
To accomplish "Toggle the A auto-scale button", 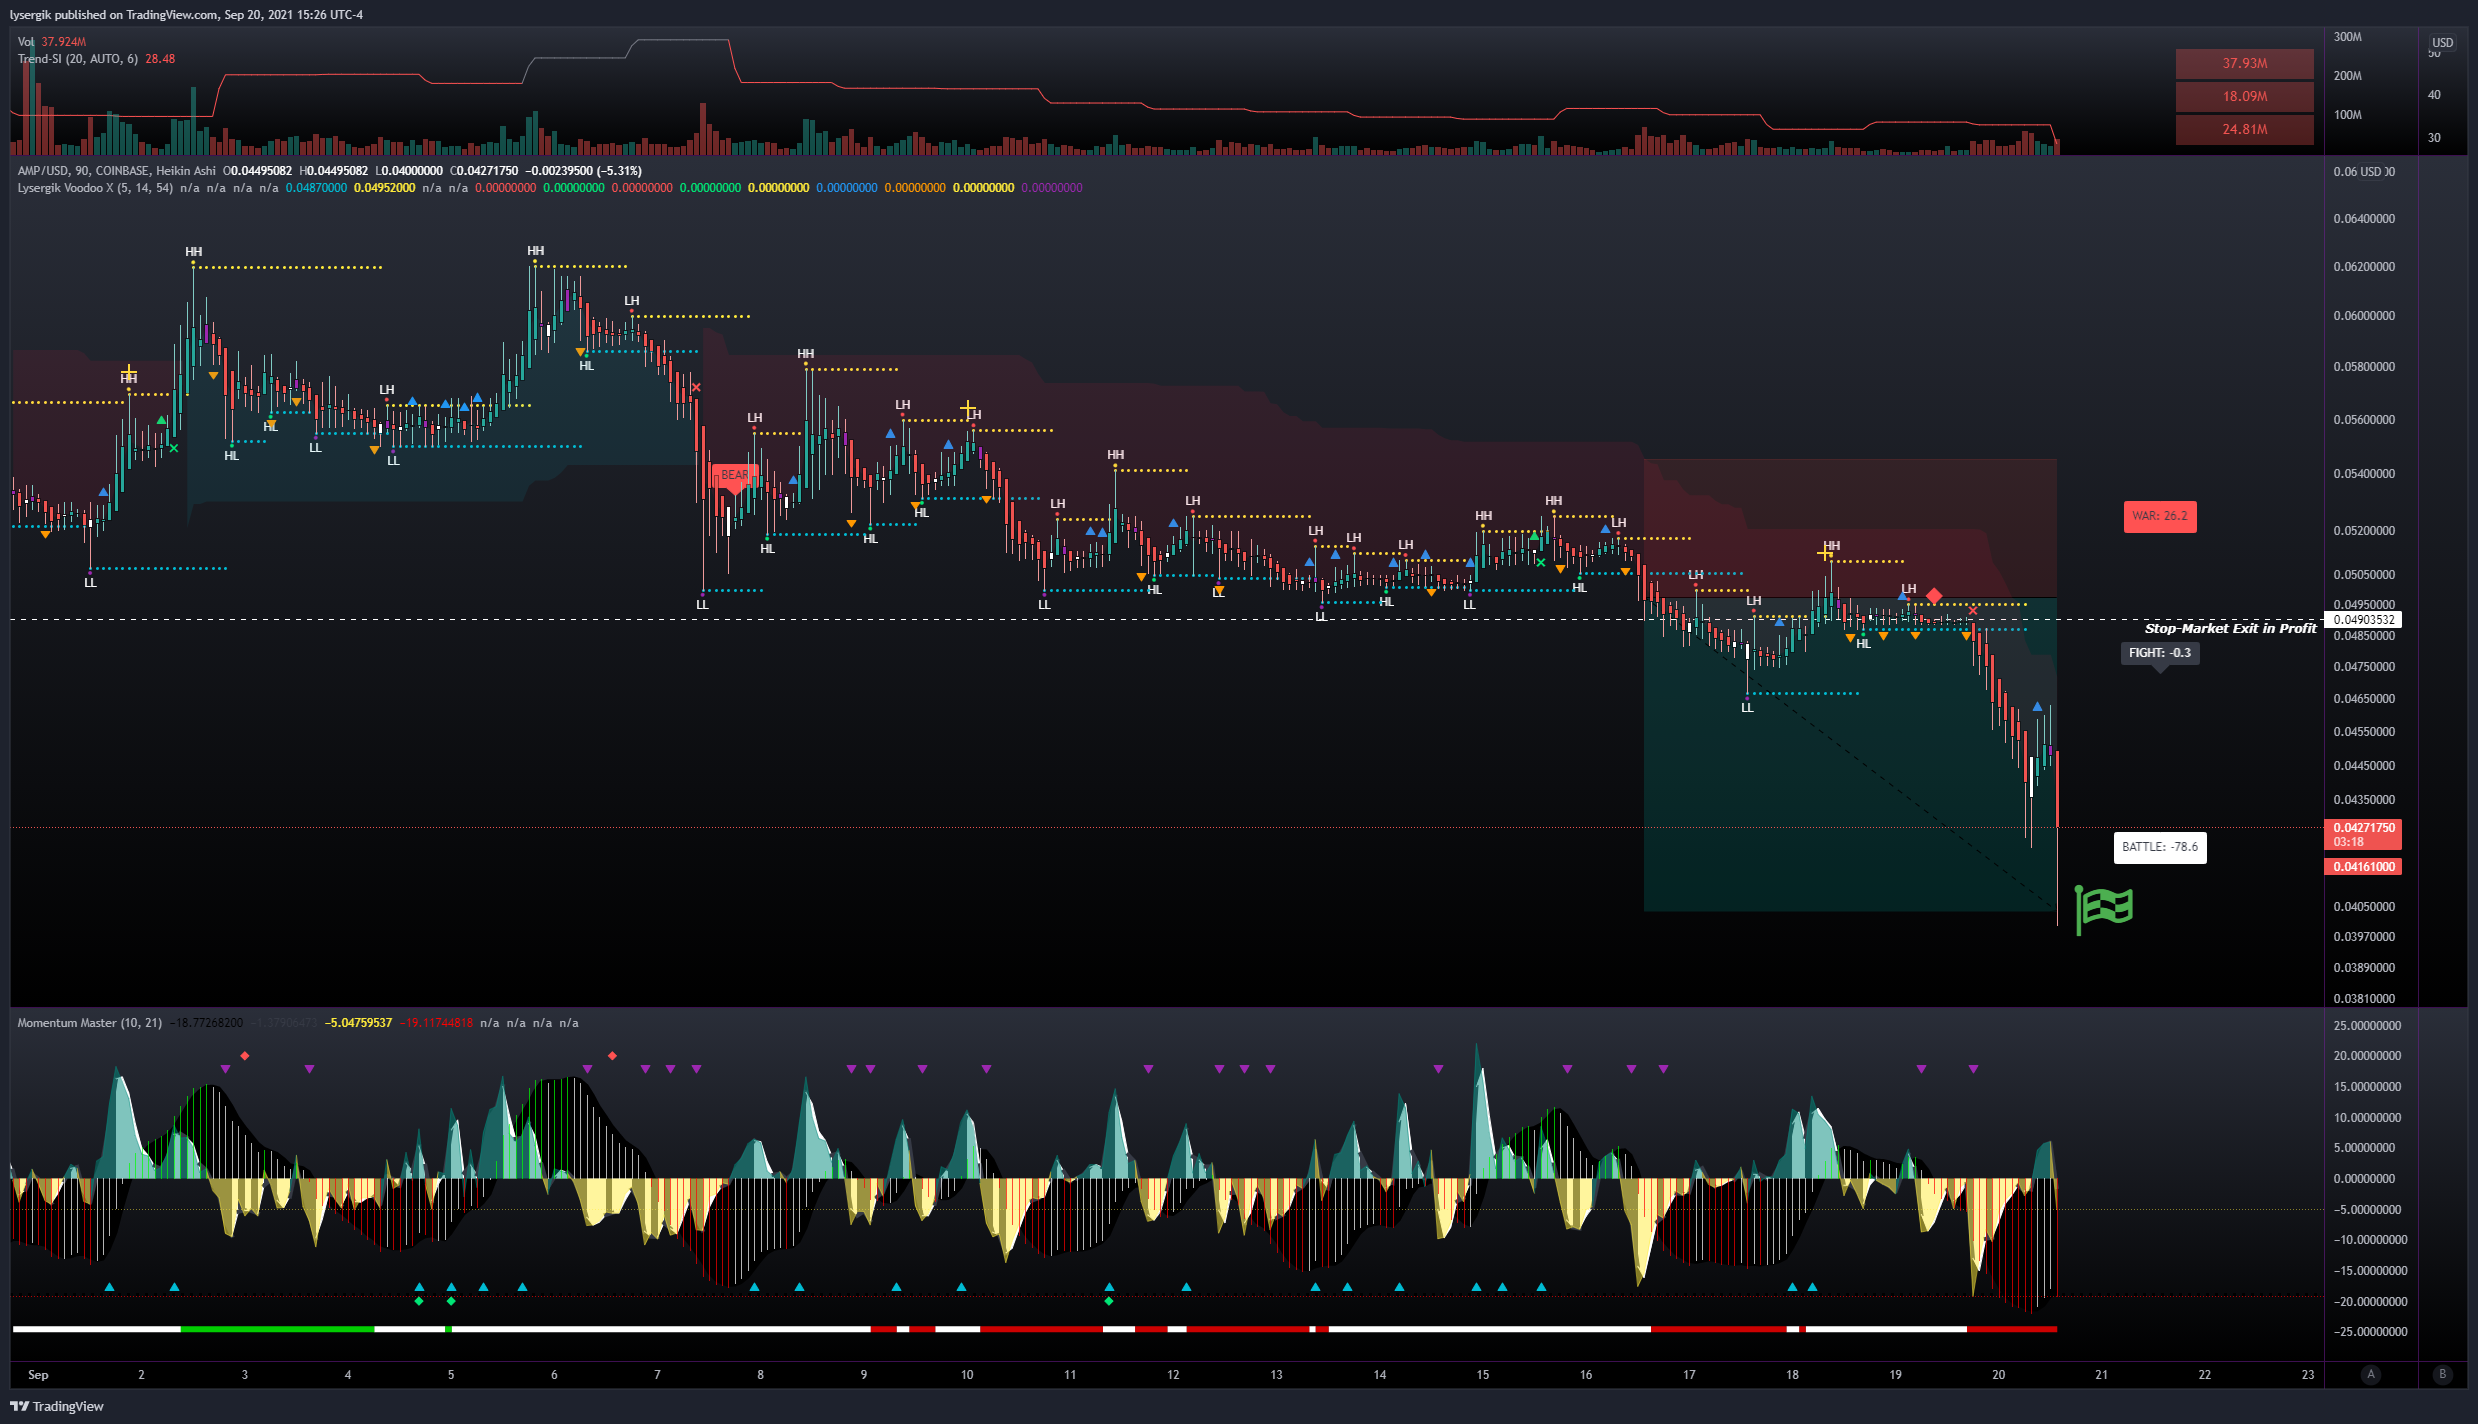I will click(x=2370, y=1374).
